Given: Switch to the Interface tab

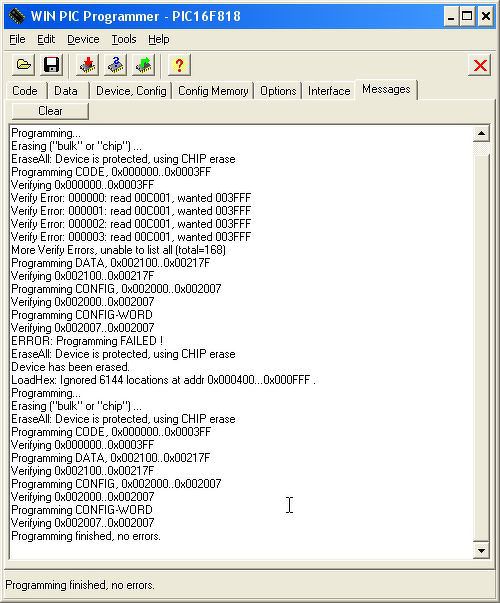Looking at the screenshot, I should (x=329, y=91).
